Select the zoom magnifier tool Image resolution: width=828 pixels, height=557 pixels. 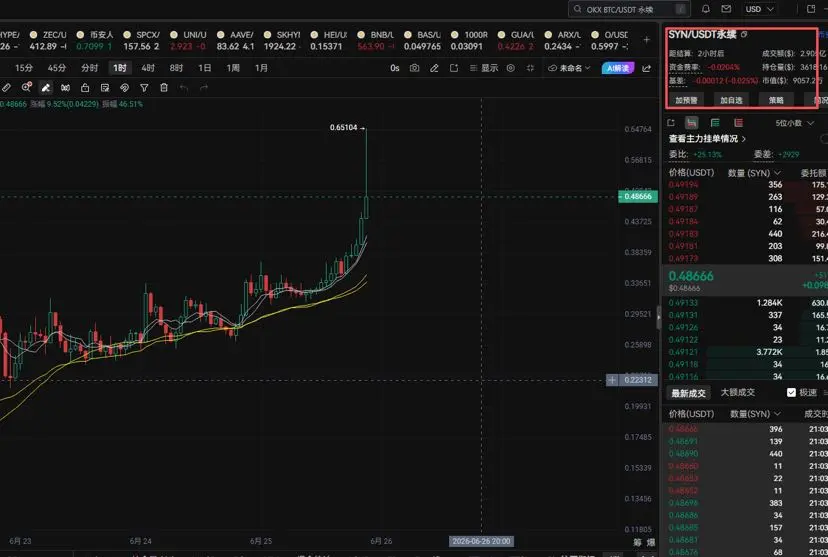(x=26, y=88)
